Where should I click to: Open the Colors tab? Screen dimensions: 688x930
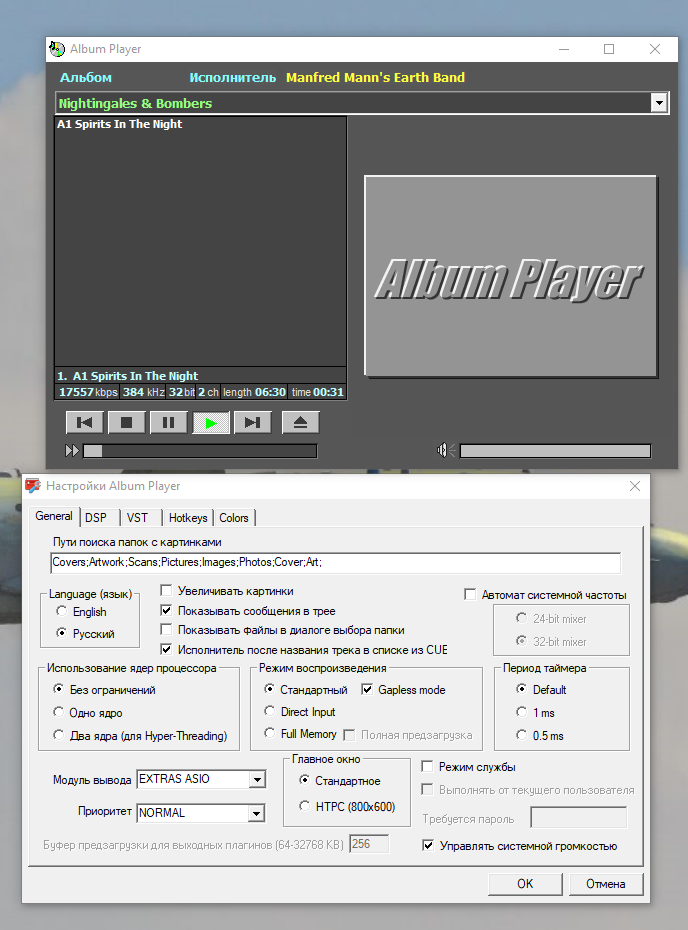234,518
